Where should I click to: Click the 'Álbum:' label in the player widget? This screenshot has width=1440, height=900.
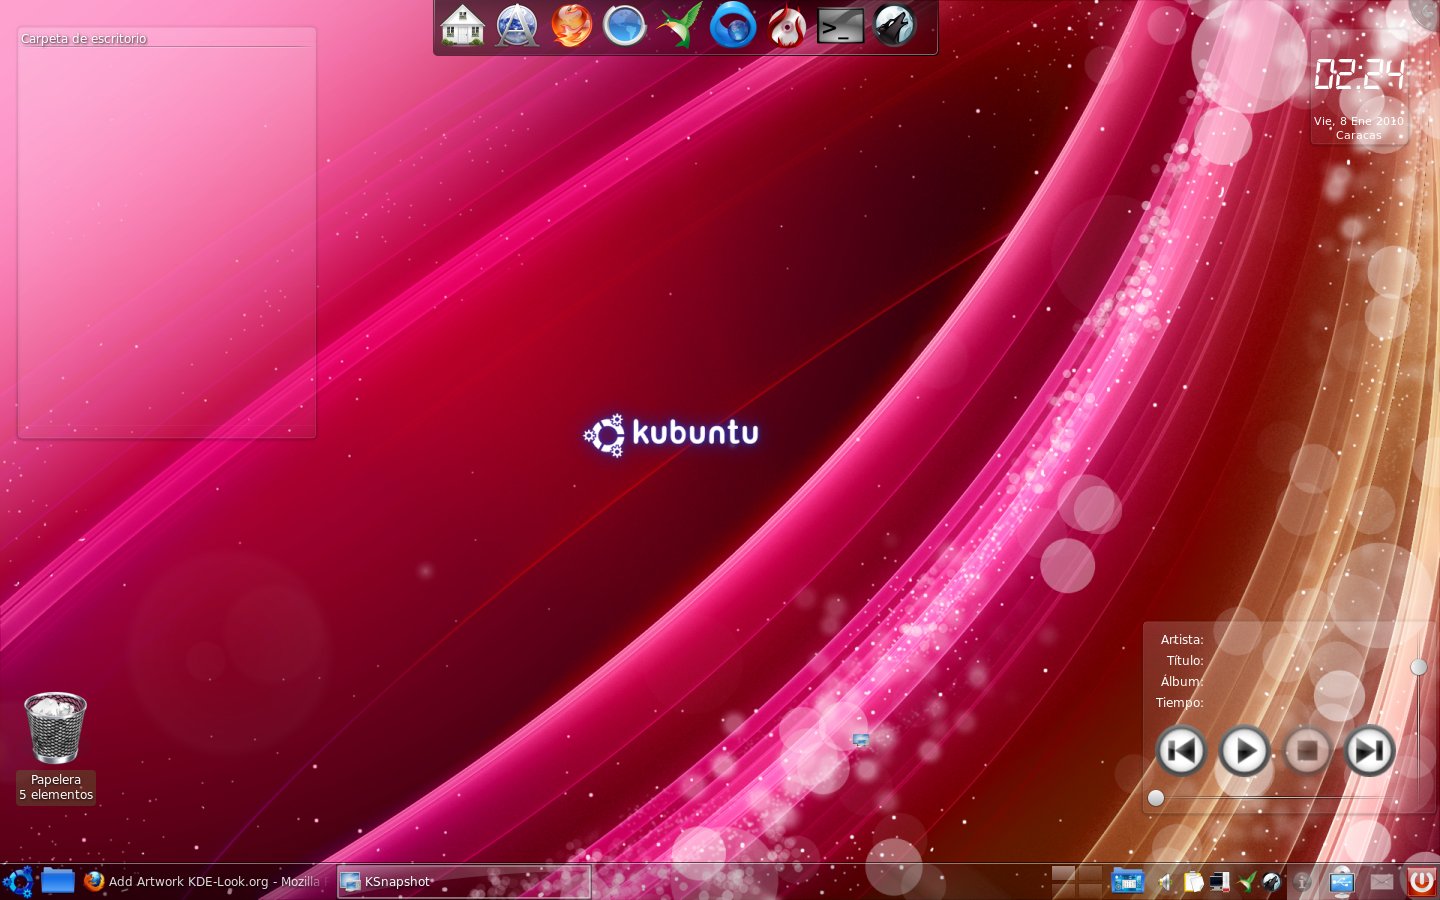(1182, 681)
